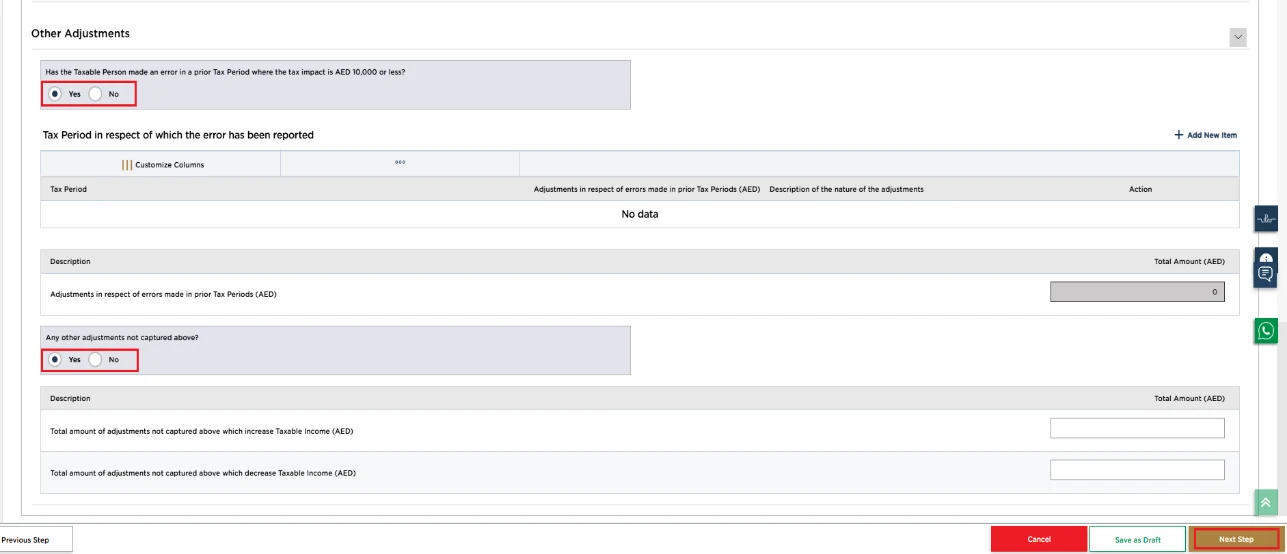Open the WhatsApp chat icon

pos(1267,331)
